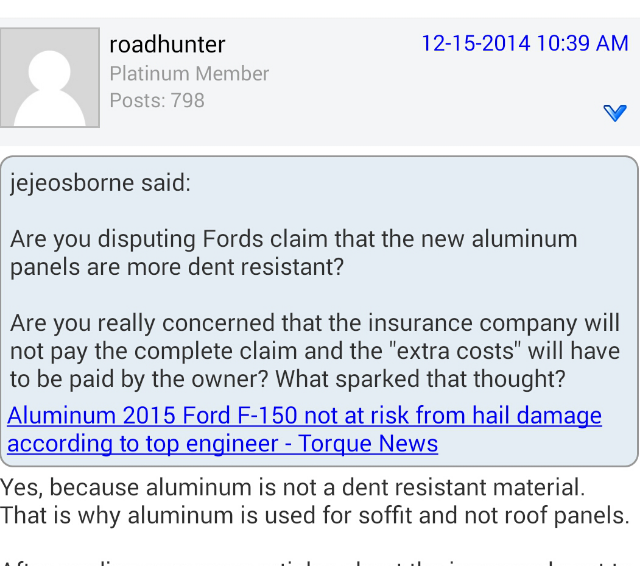Image resolution: width=640 pixels, height=566 pixels.
Task: Select the quoted 'Are you really concerned' paragraph
Action: 315,351
